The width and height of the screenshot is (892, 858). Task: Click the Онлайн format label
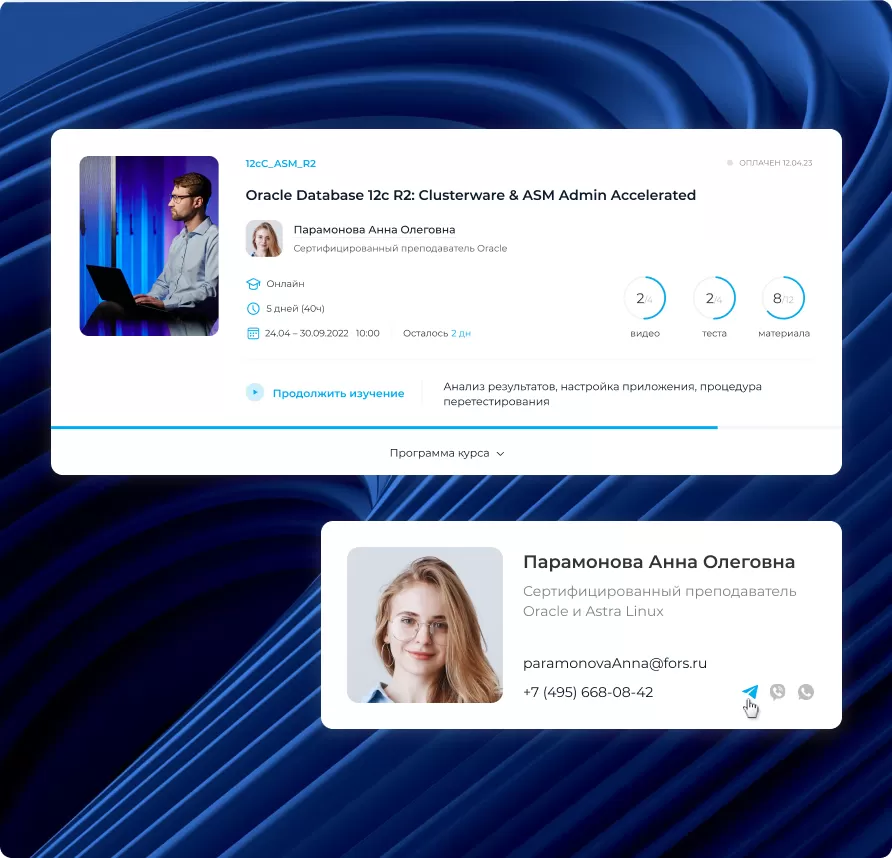(x=285, y=283)
